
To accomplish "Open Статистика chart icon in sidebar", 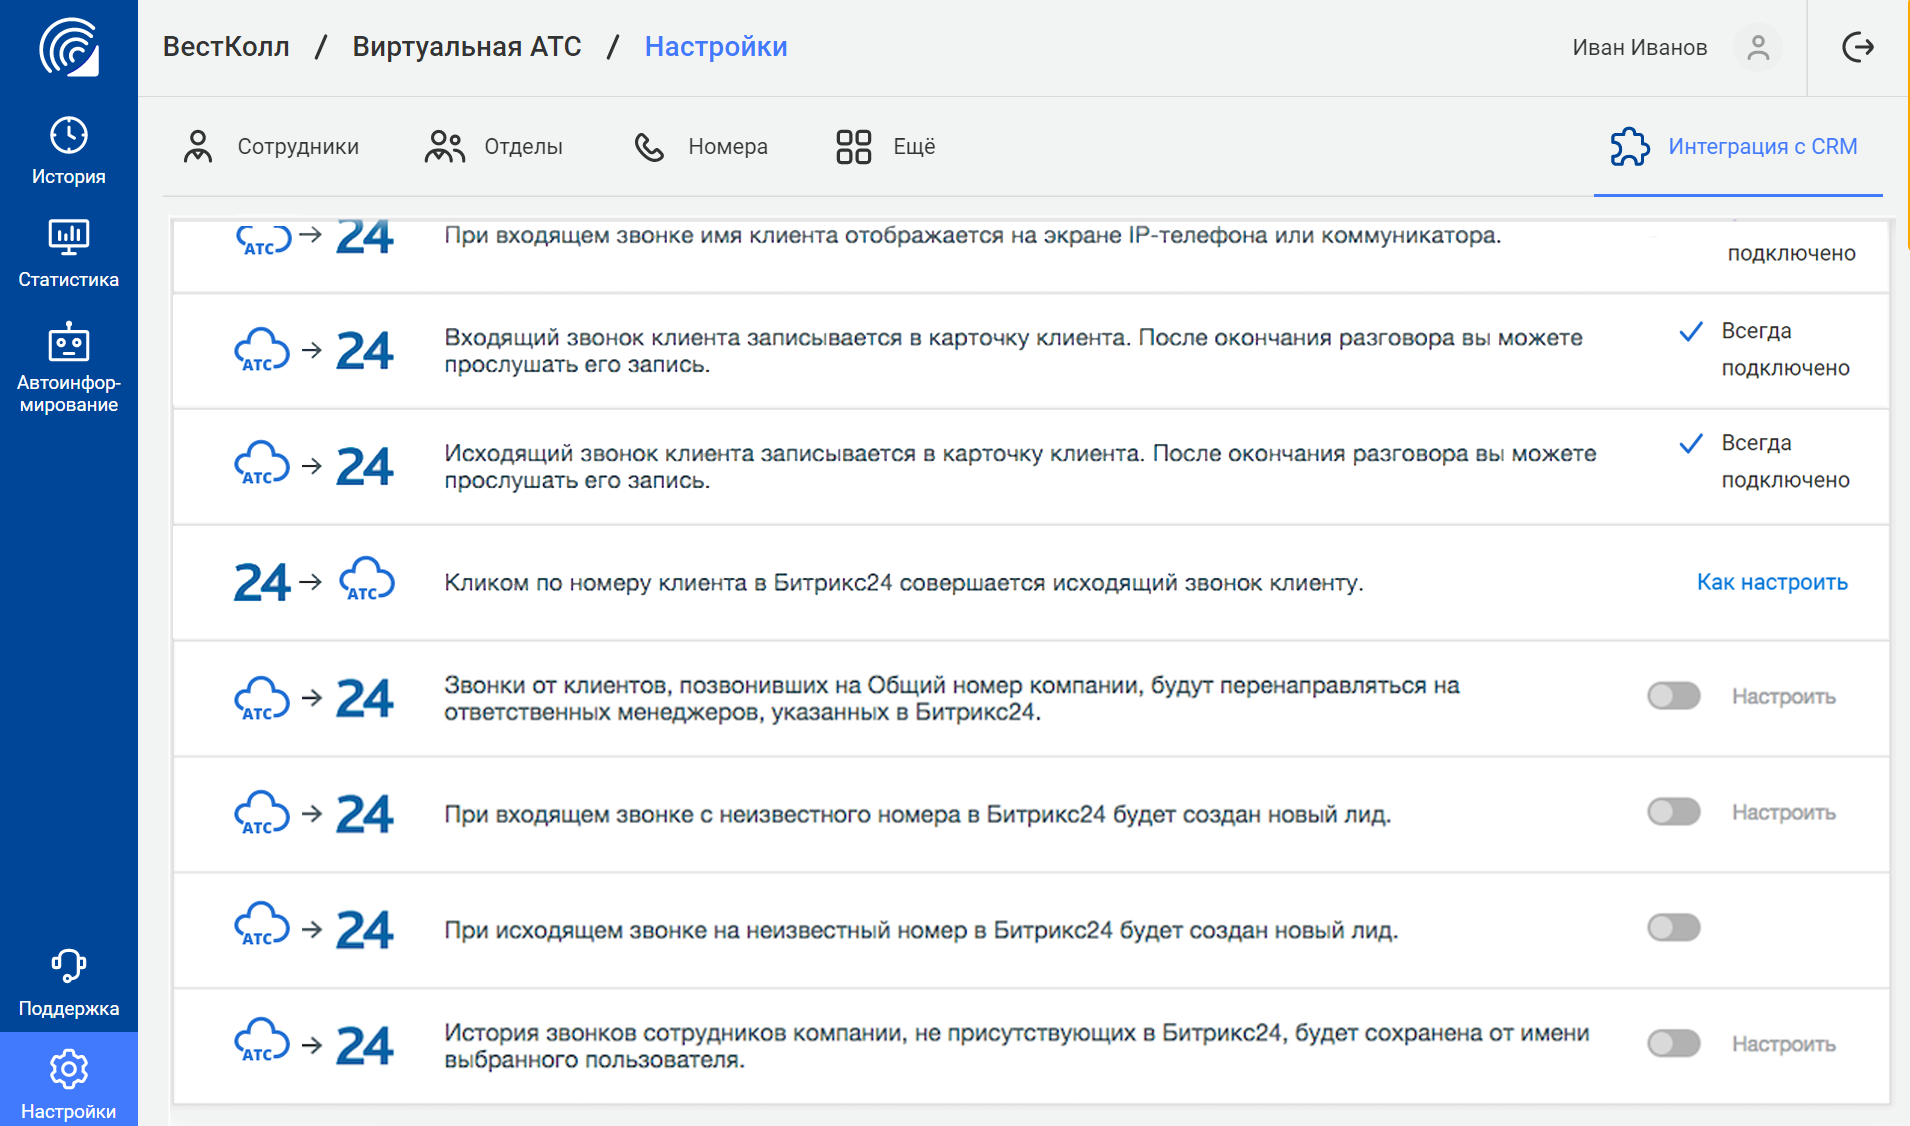I will tap(69, 238).
